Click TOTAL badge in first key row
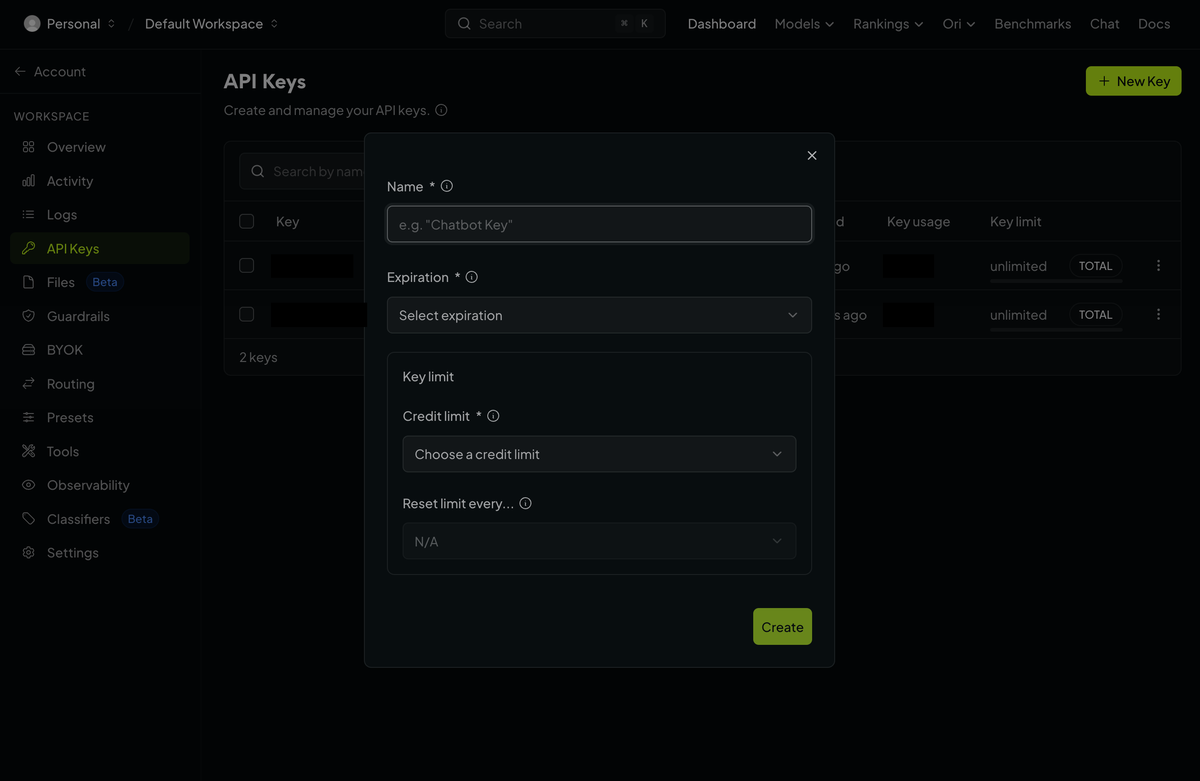1200x781 pixels. (1095, 266)
